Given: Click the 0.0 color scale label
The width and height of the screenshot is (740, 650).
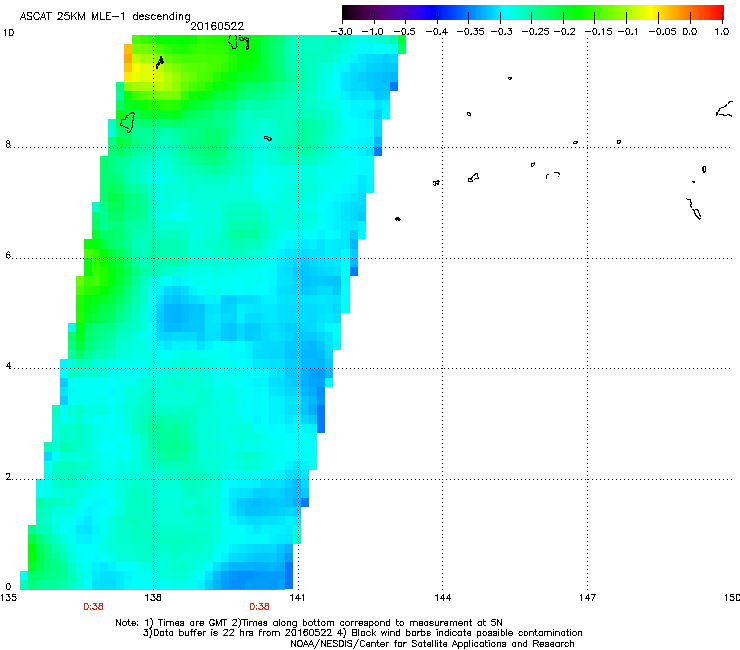Looking at the screenshot, I should pyautogui.click(x=690, y=32).
